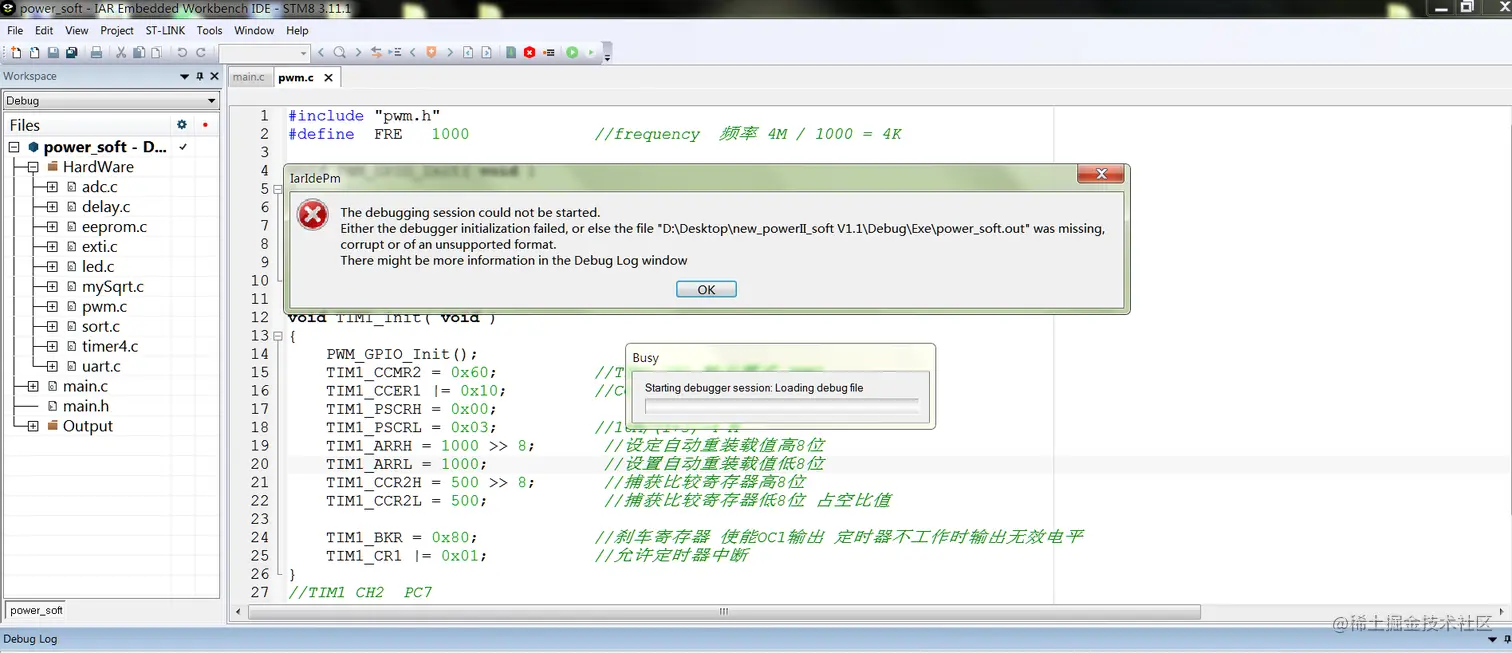This screenshot has width=1512, height=653.
Task: Click the Open file toolbar icon
Action: [x=34, y=52]
